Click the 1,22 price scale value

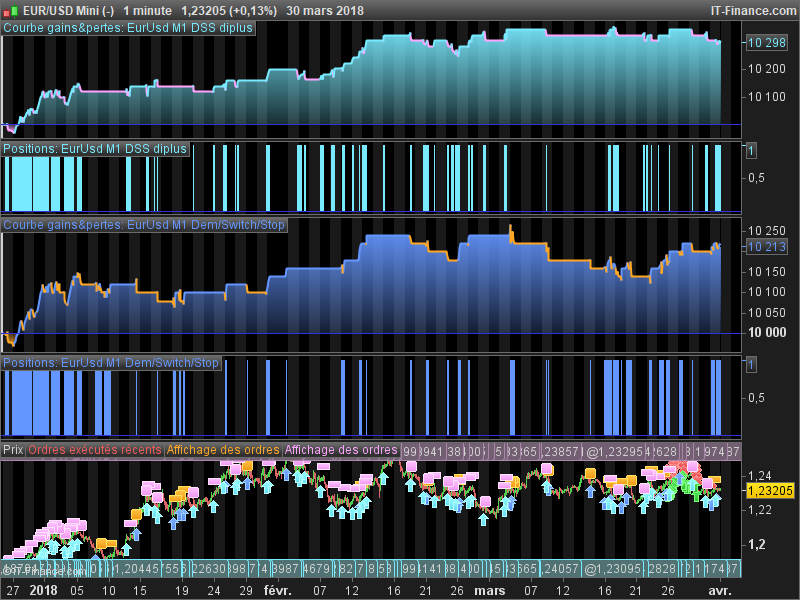click(760, 510)
